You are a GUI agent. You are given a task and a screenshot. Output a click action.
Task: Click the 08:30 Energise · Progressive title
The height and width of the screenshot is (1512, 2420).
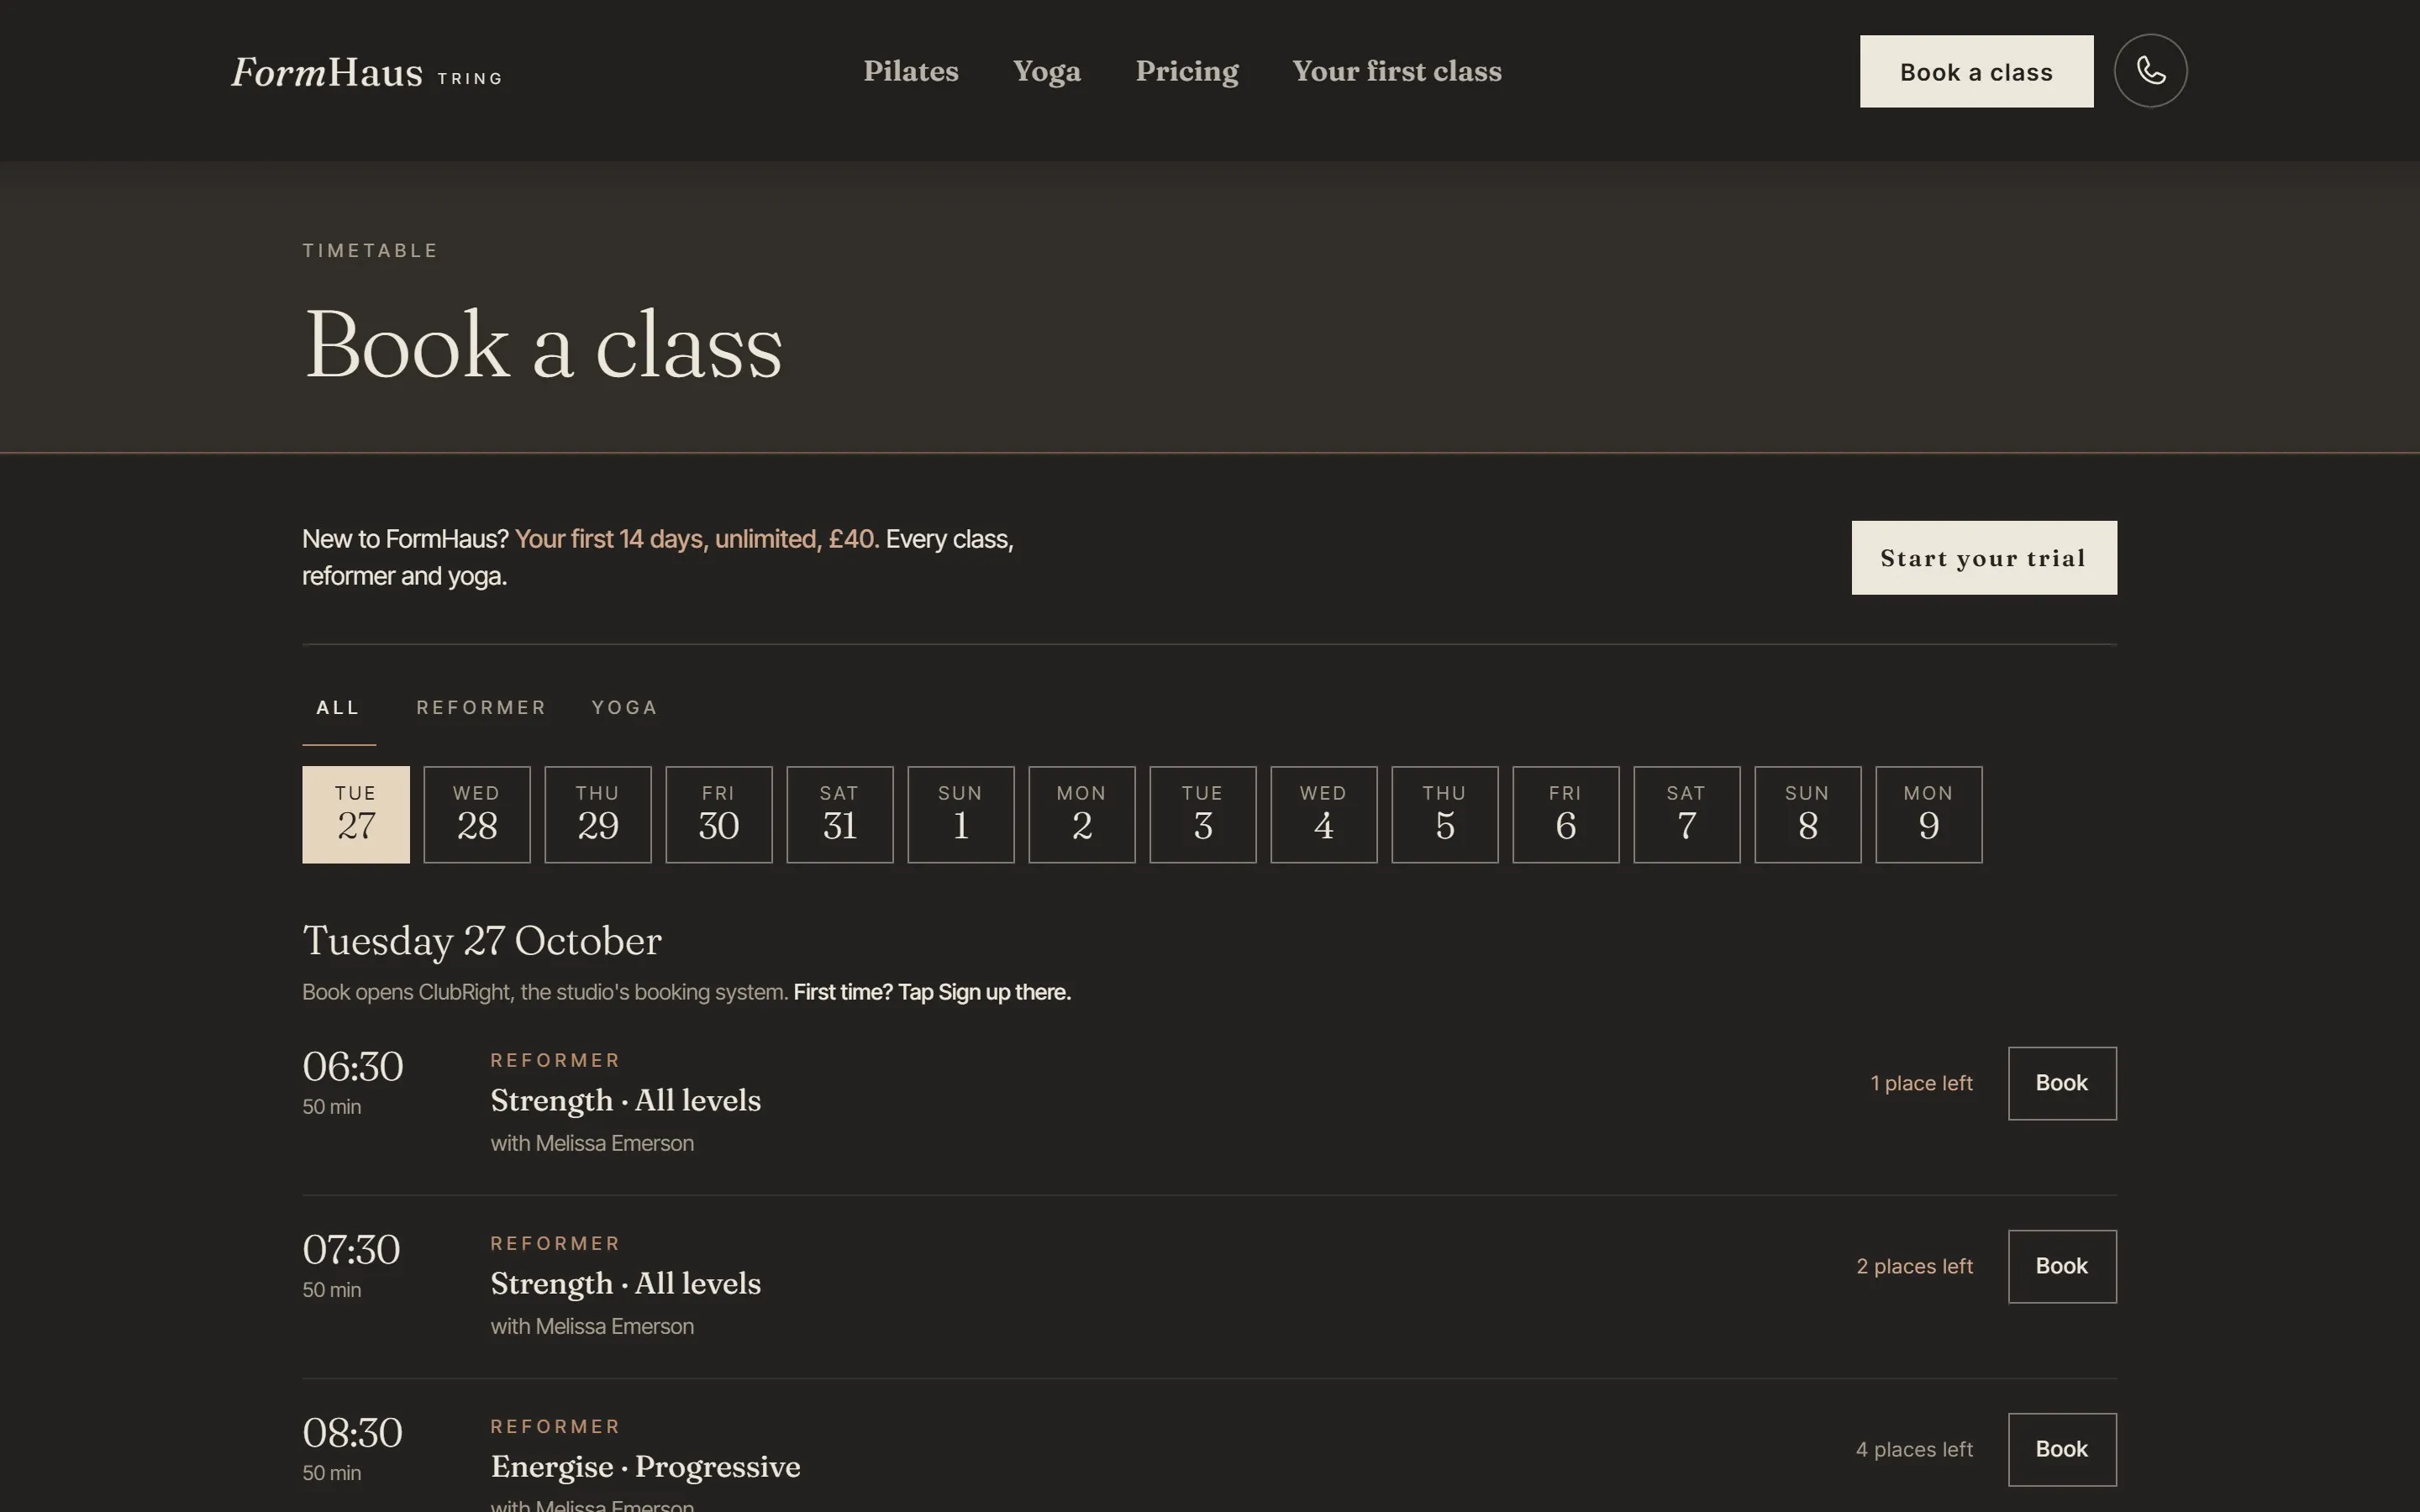645,1467
